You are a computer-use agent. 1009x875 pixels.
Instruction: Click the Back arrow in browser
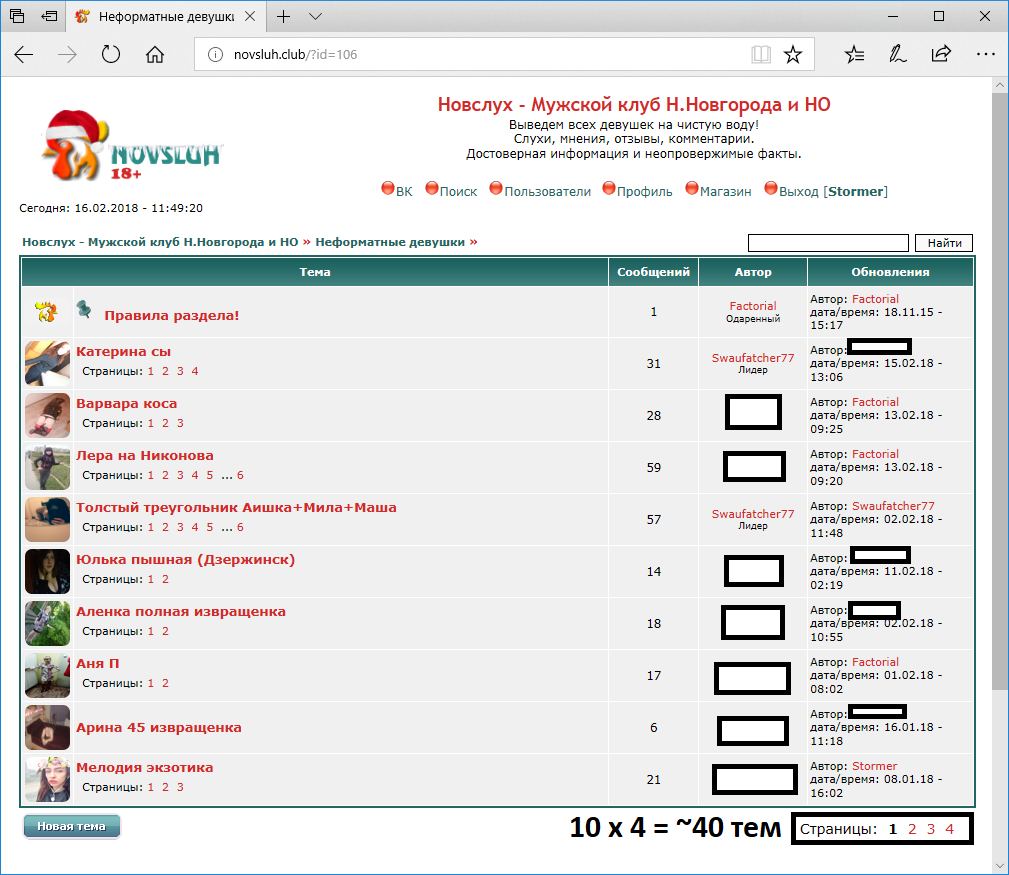(24, 54)
